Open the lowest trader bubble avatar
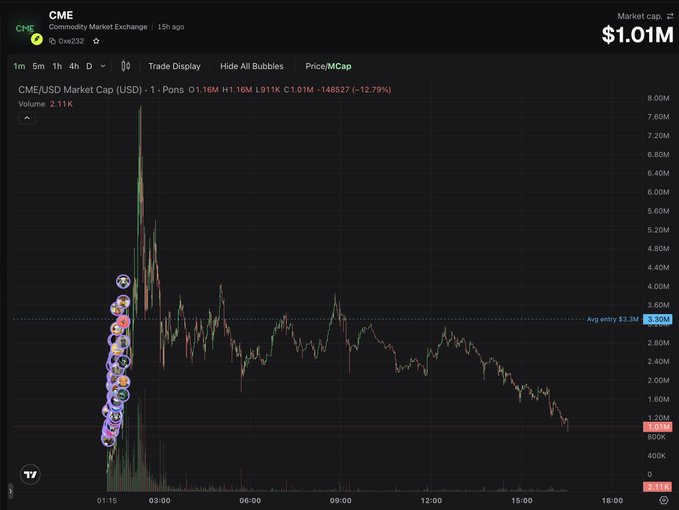 (x=108, y=440)
